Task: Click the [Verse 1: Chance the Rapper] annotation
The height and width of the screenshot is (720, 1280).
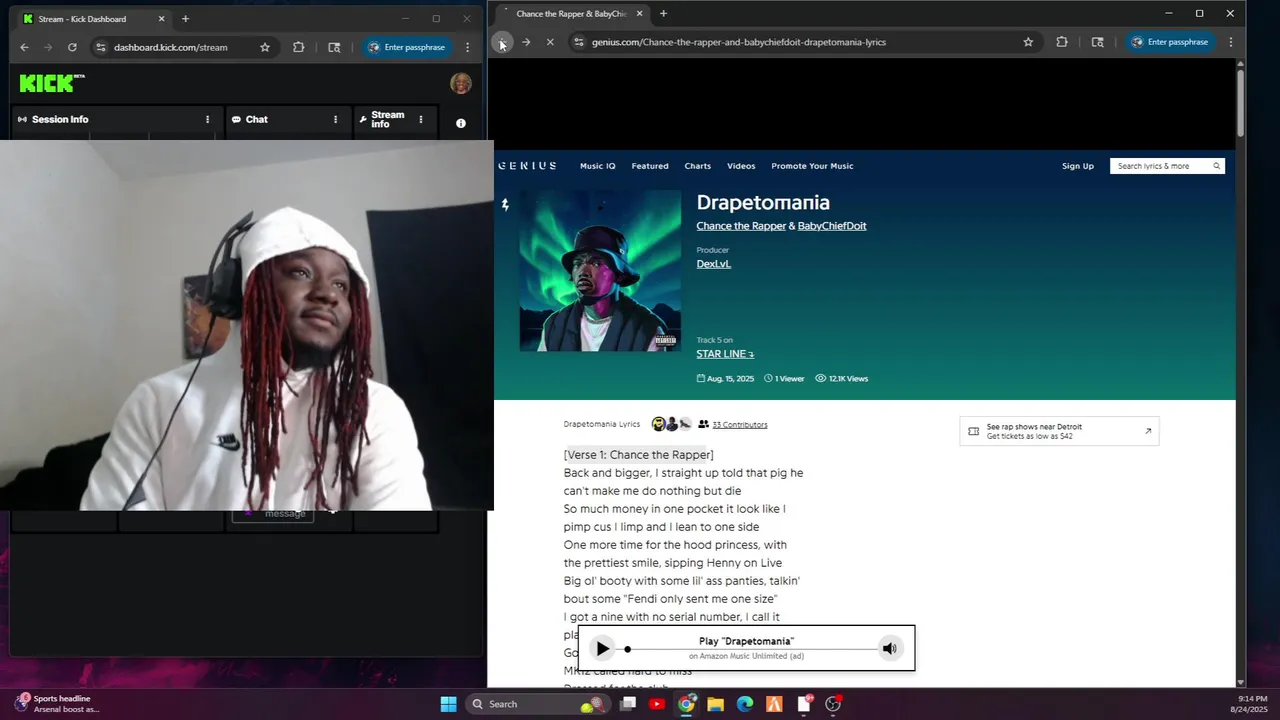Action: tap(638, 455)
